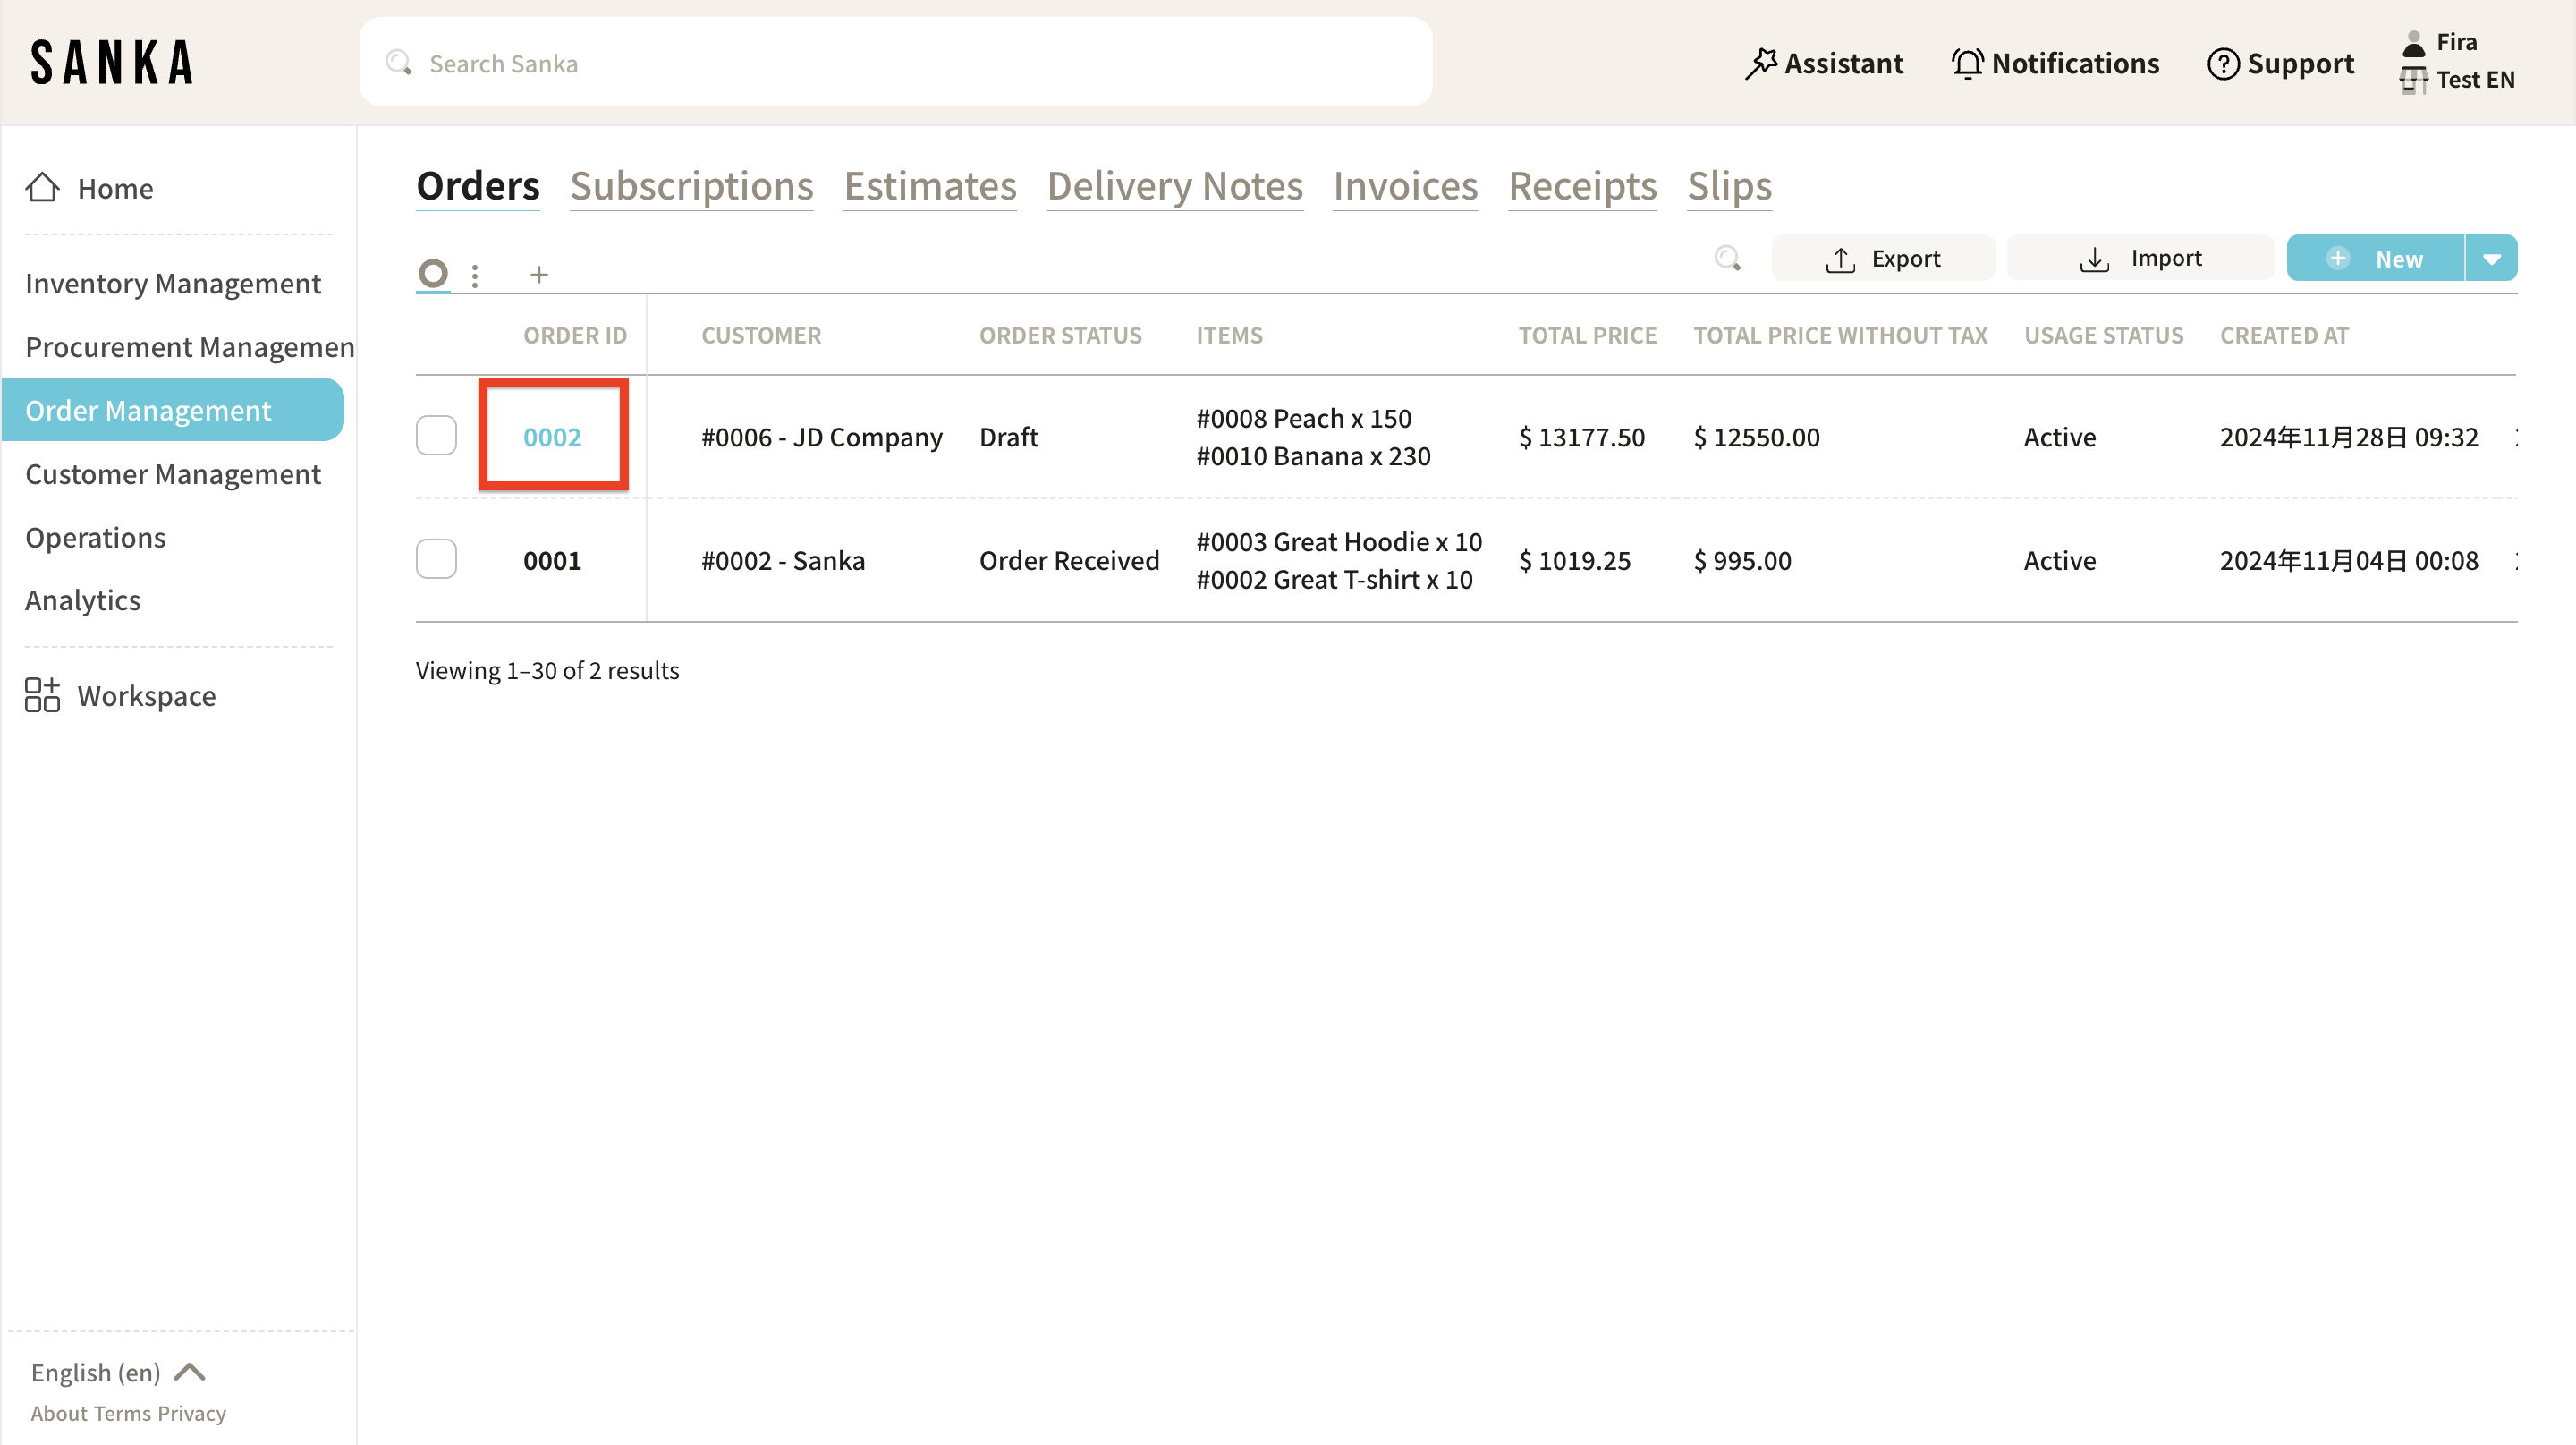Open Workspace grid icon
The height and width of the screenshot is (1445, 2576).
42,695
